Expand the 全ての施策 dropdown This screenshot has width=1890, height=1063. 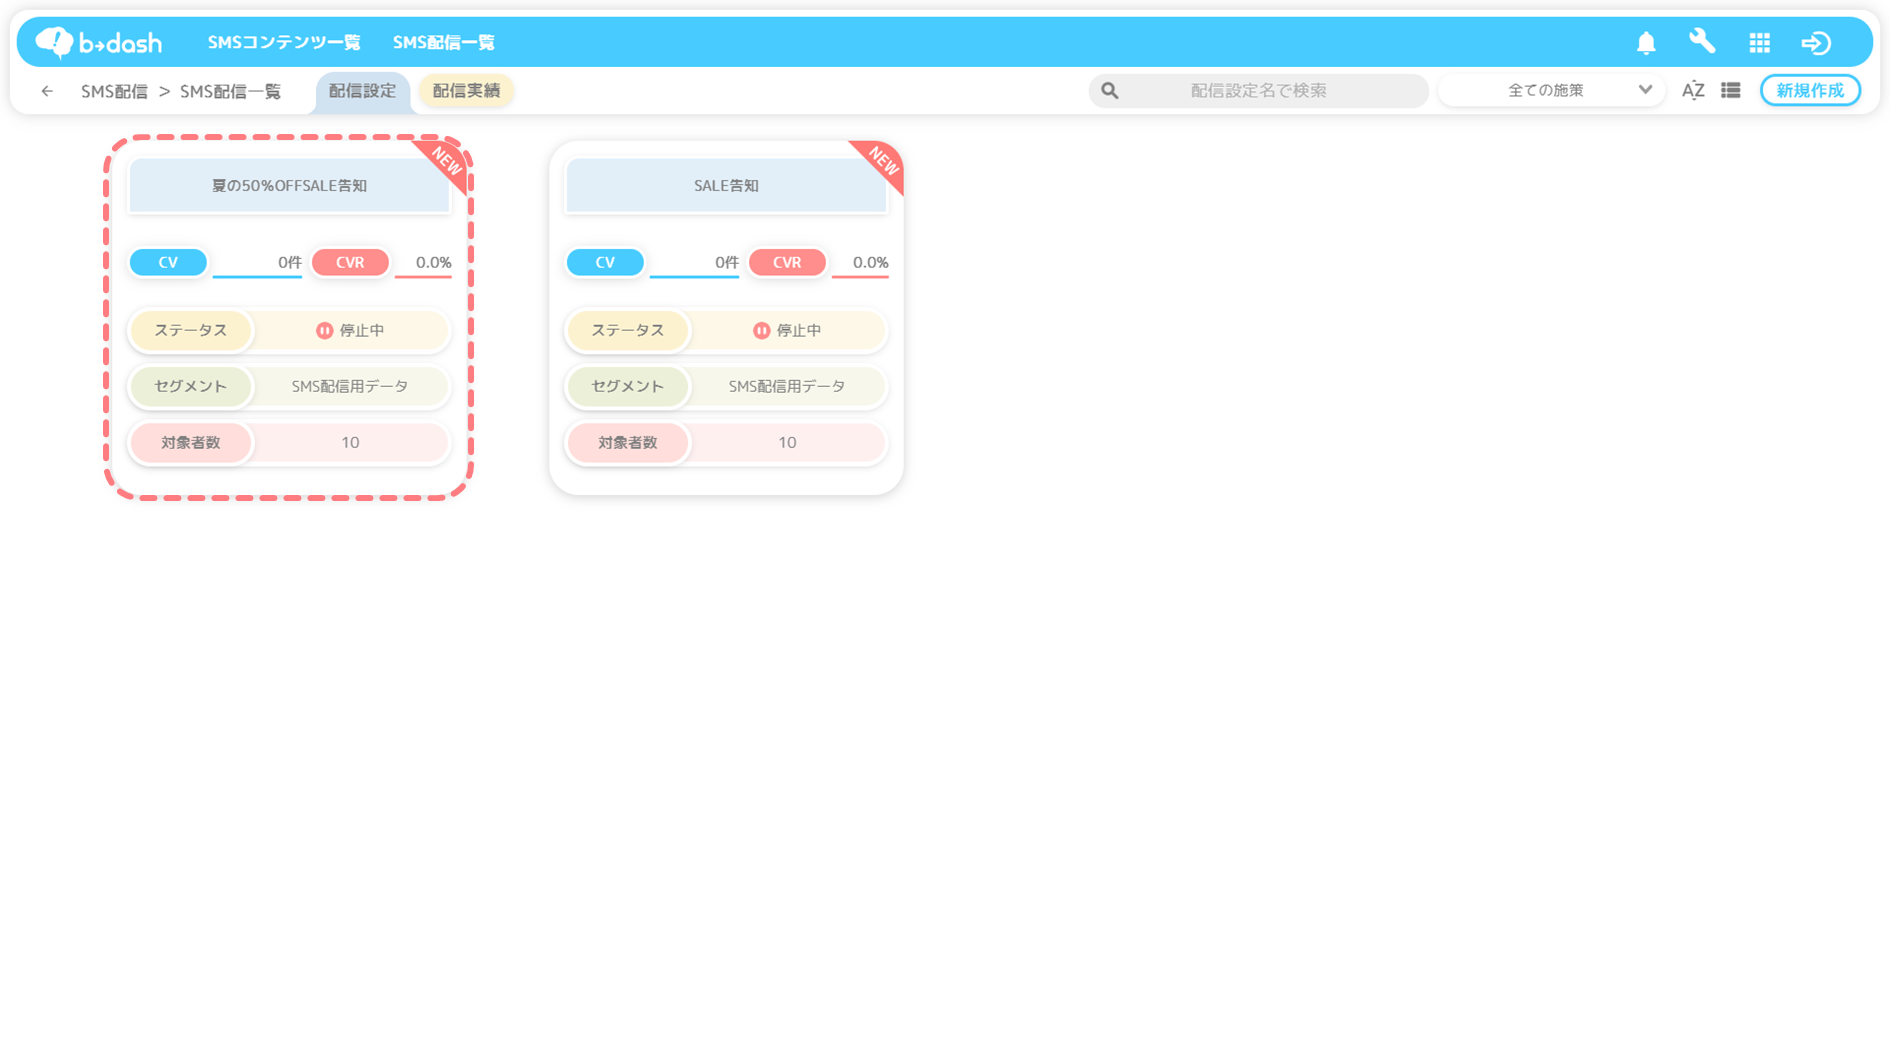tap(1551, 91)
